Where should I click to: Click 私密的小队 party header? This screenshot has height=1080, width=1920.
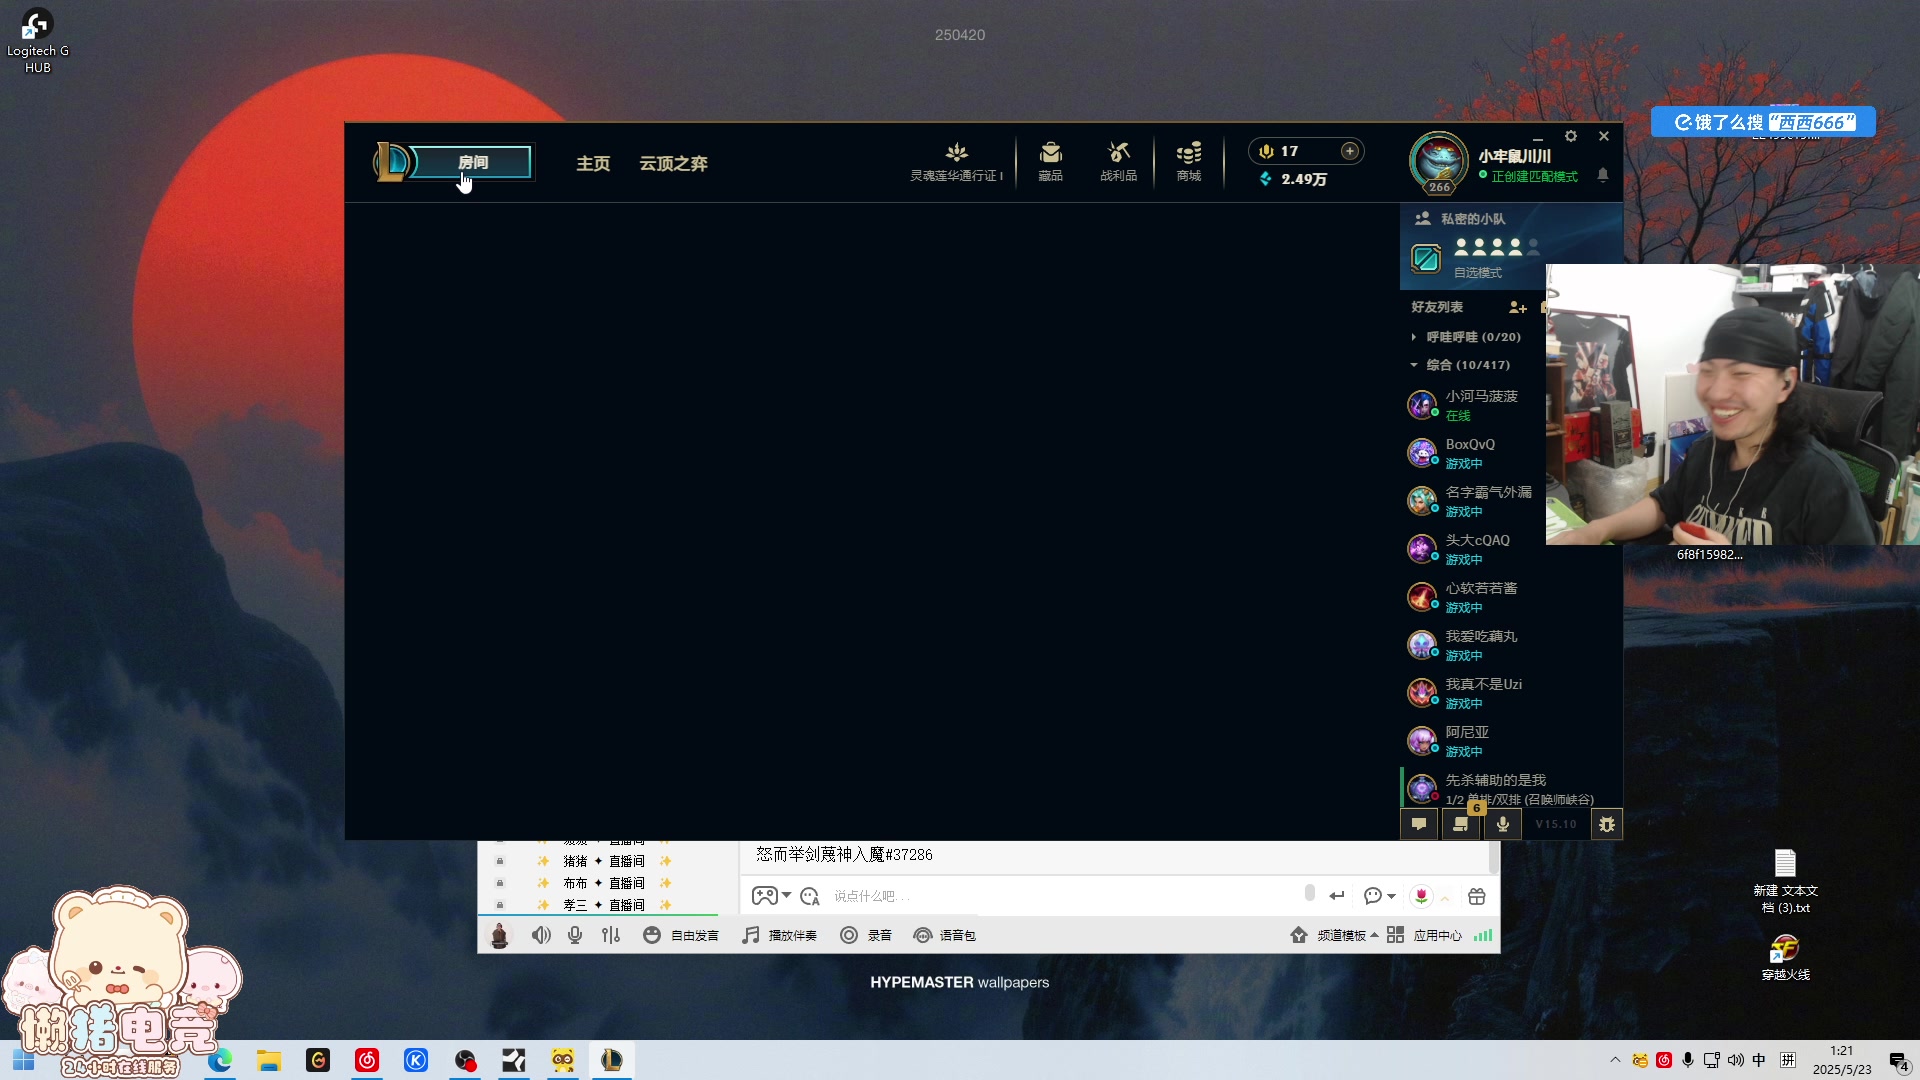[x=1472, y=218]
